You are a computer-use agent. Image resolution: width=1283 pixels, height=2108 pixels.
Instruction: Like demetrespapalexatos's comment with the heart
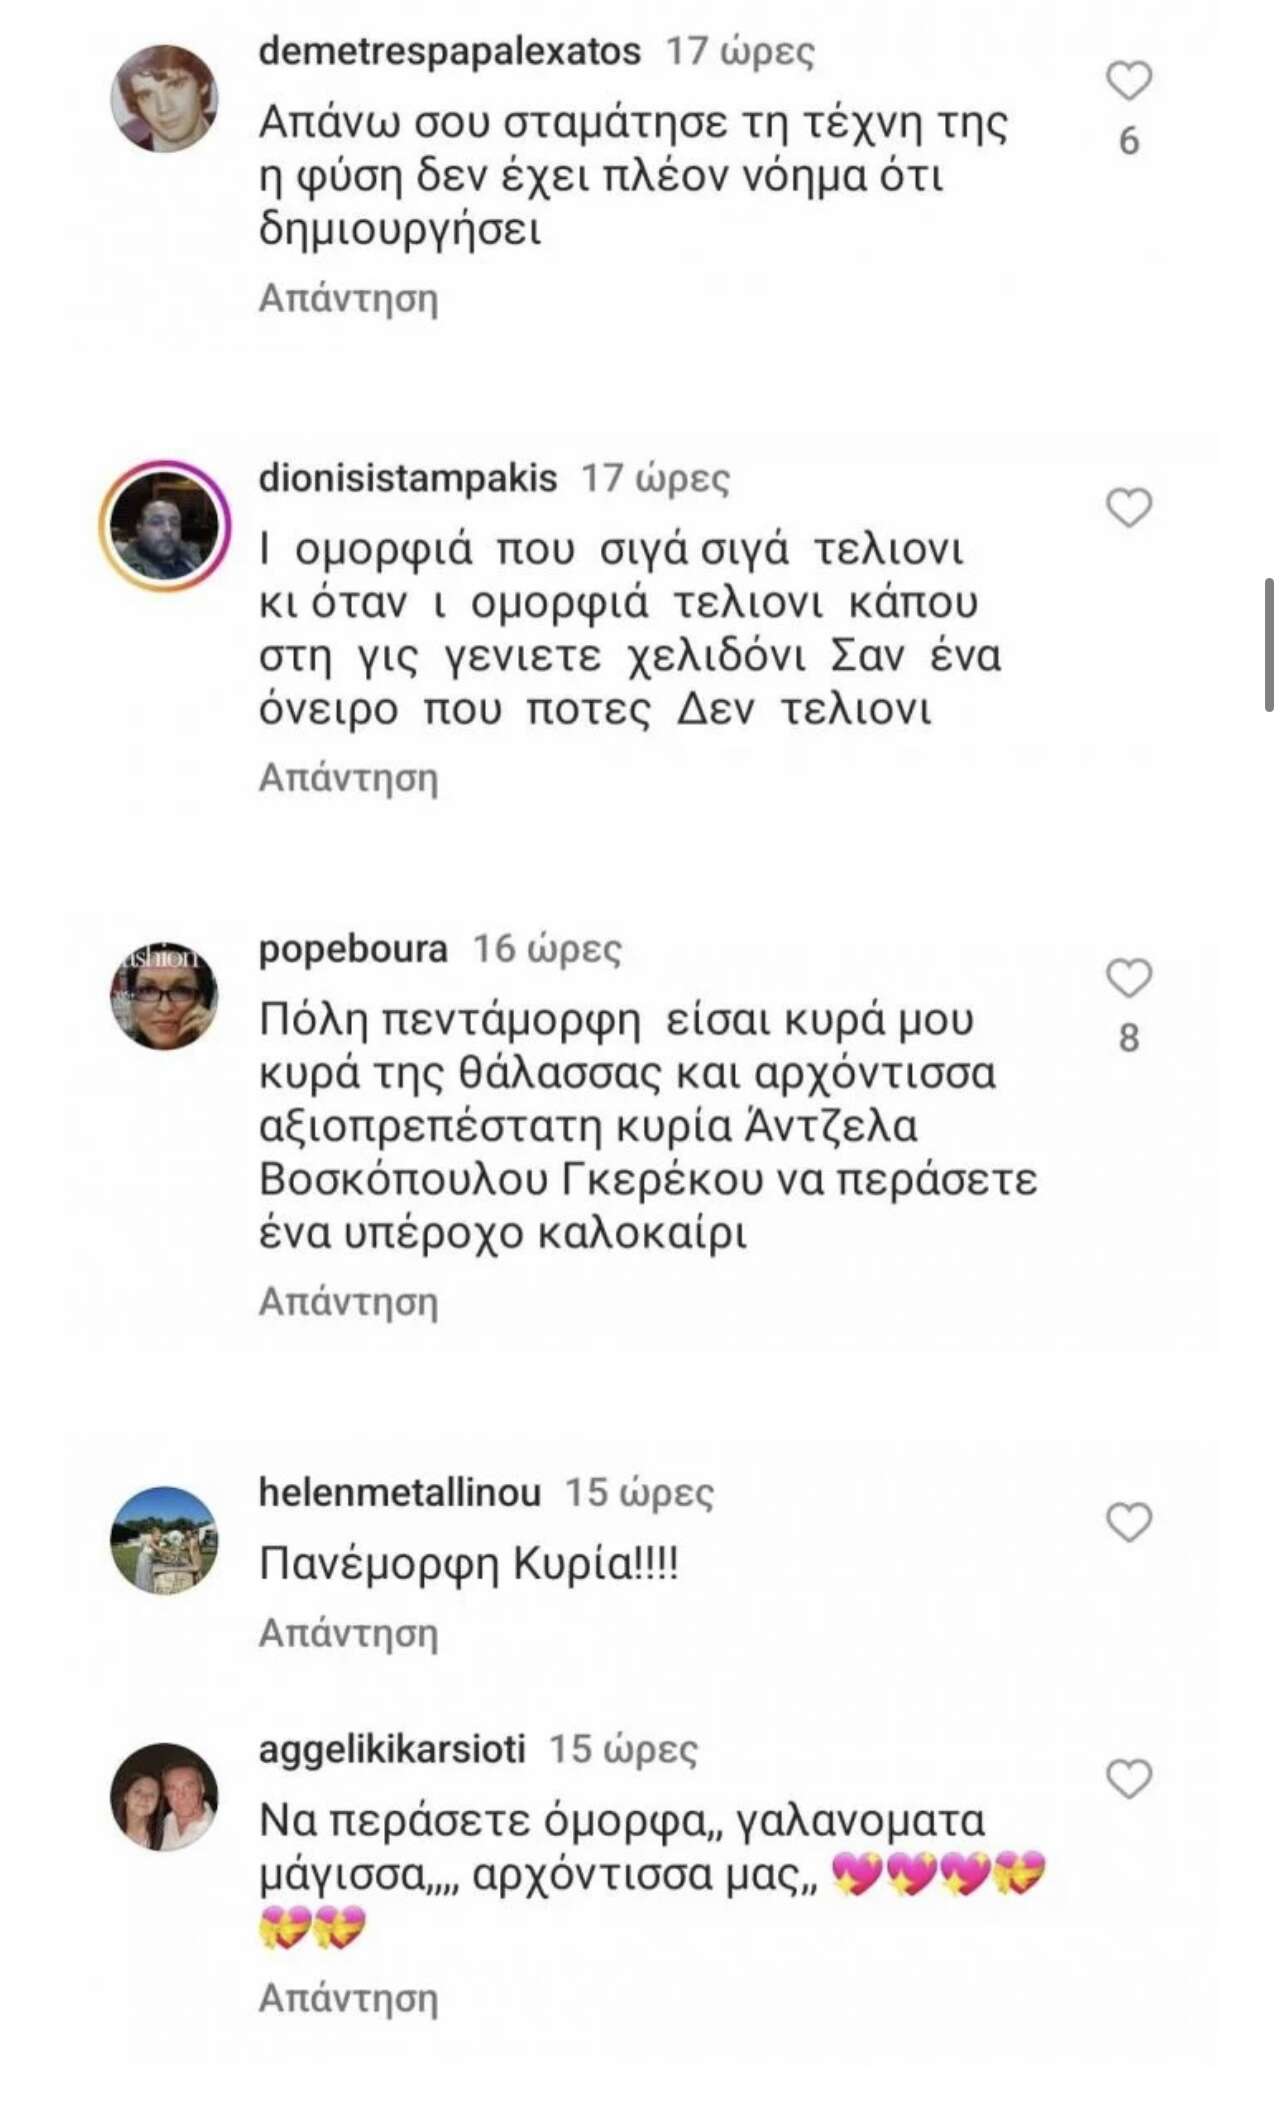[x=1129, y=81]
